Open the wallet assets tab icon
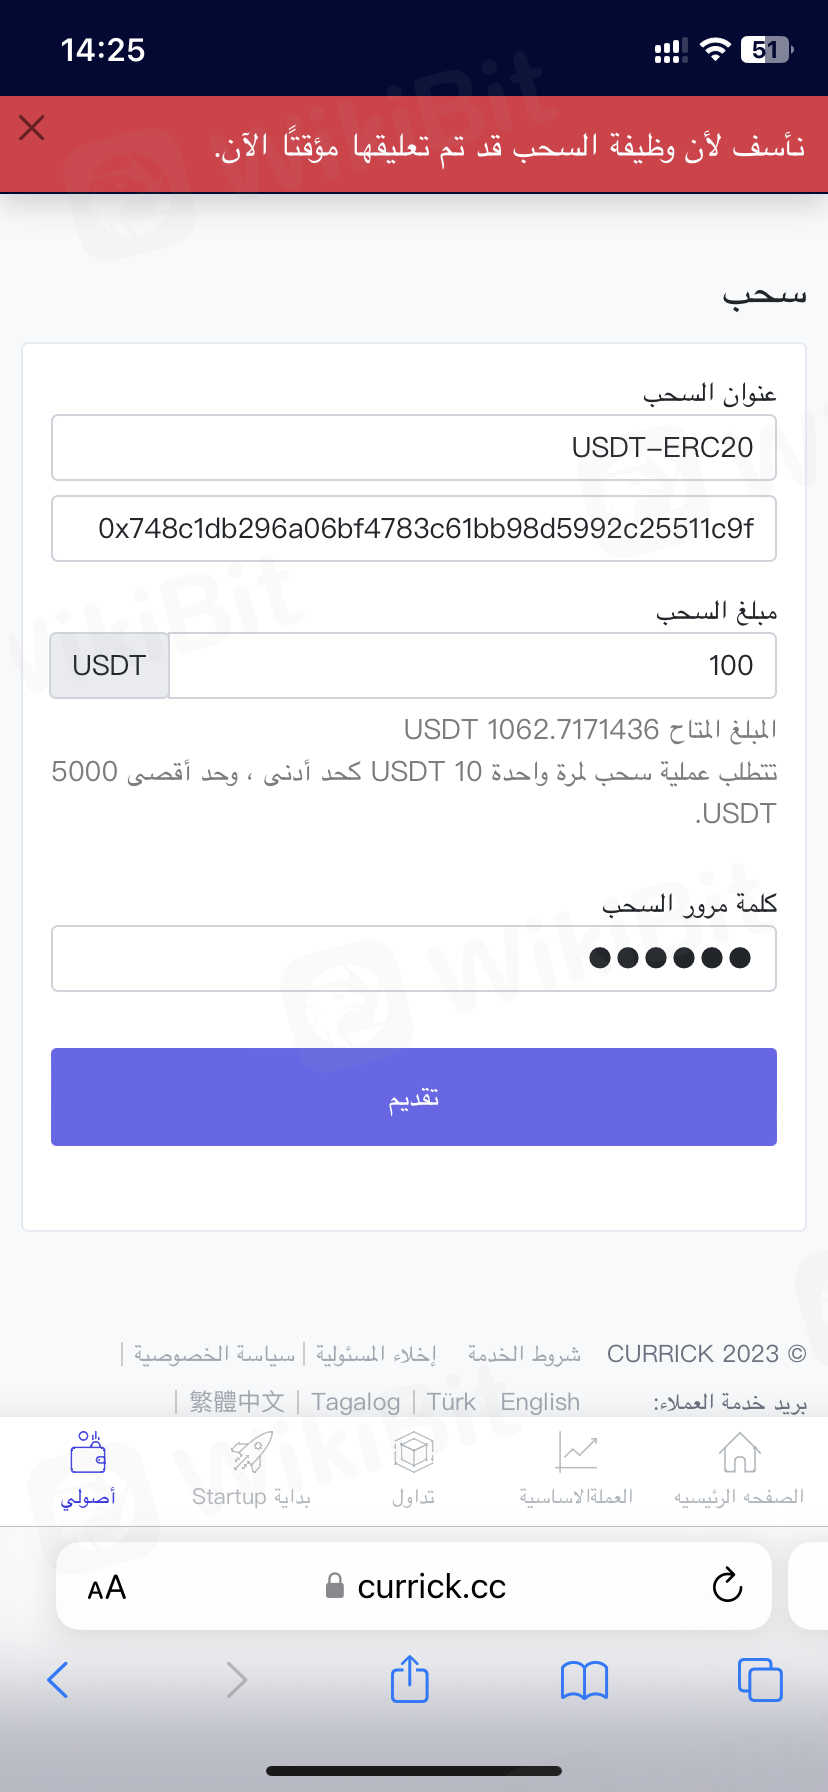The image size is (828, 1792). pyautogui.click(x=88, y=1454)
